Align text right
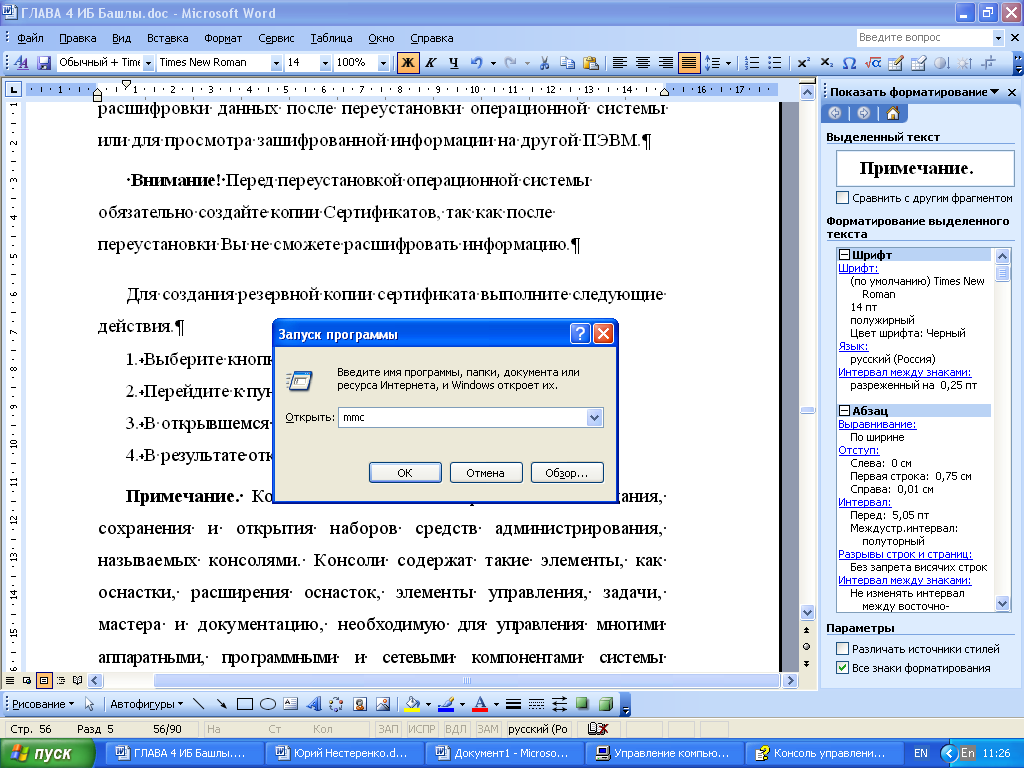Viewport: 1024px width, 768px height. (x=665, y=63)
